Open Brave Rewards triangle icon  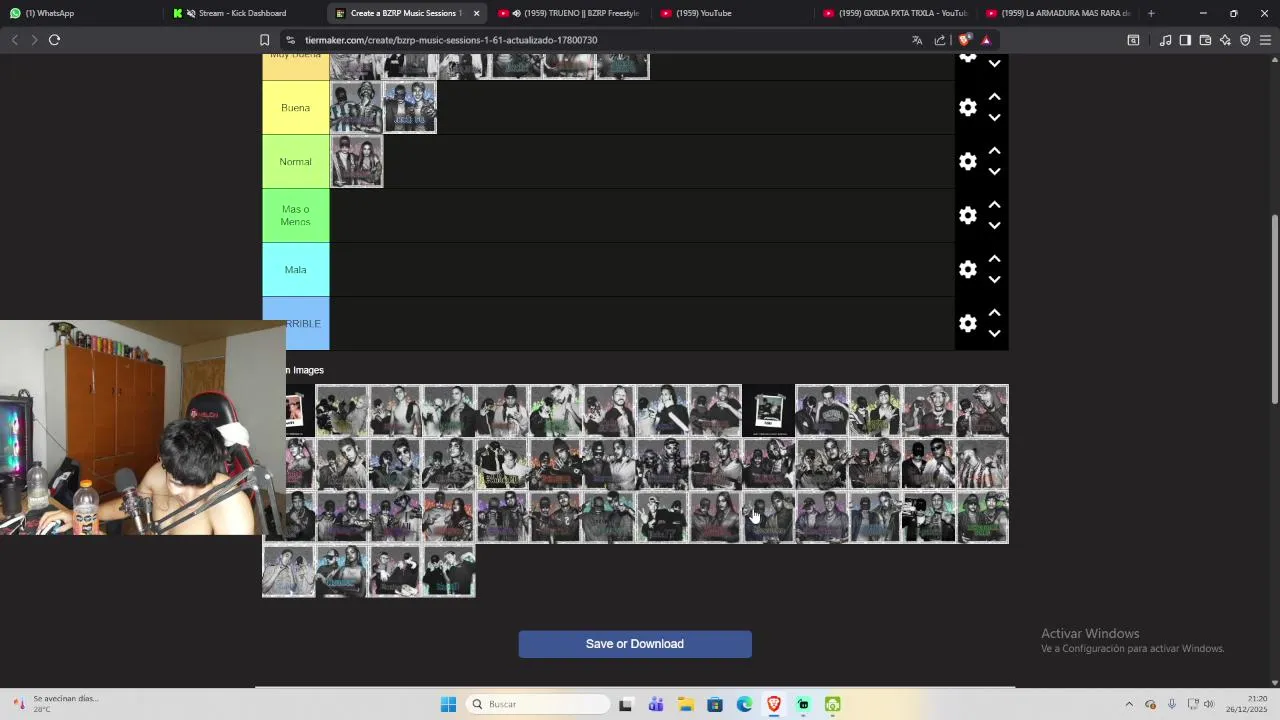pos(986,40)
